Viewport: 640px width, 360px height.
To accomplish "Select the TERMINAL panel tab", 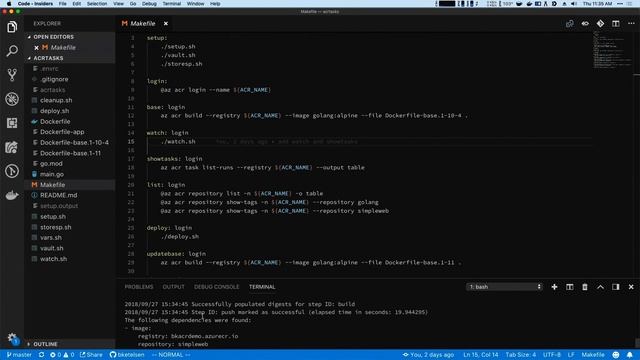I will [262, 287].
